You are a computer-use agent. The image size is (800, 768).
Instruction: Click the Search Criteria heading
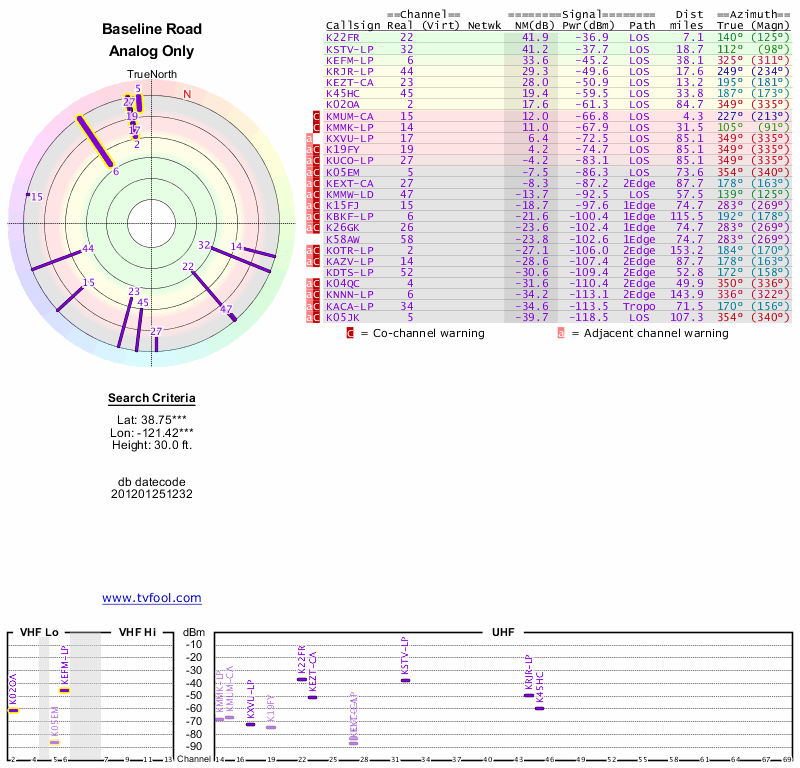tap(152, 398)
